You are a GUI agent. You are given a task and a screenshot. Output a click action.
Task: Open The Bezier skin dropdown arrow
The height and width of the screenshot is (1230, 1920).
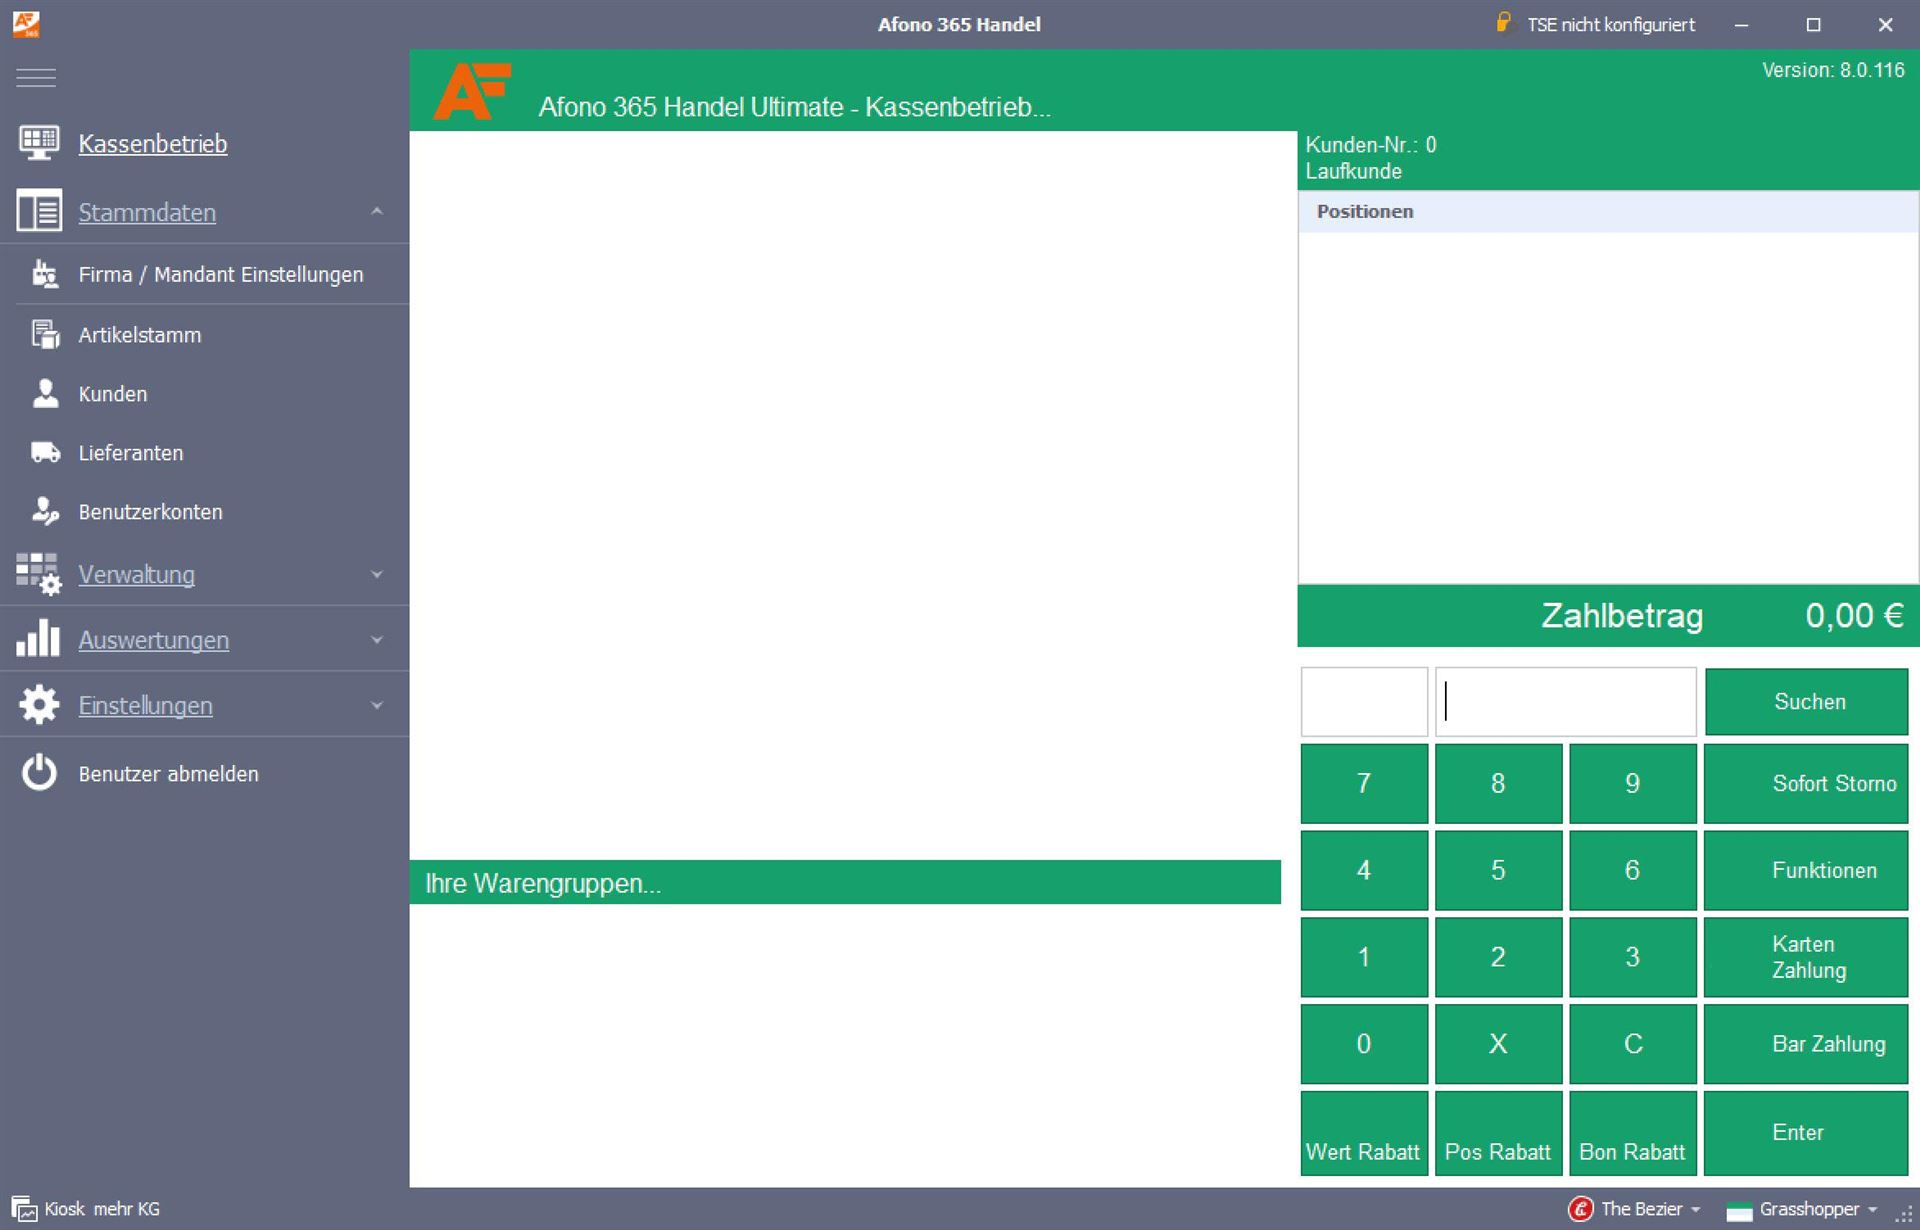pyautogui.click(x=1696, y=1210)
